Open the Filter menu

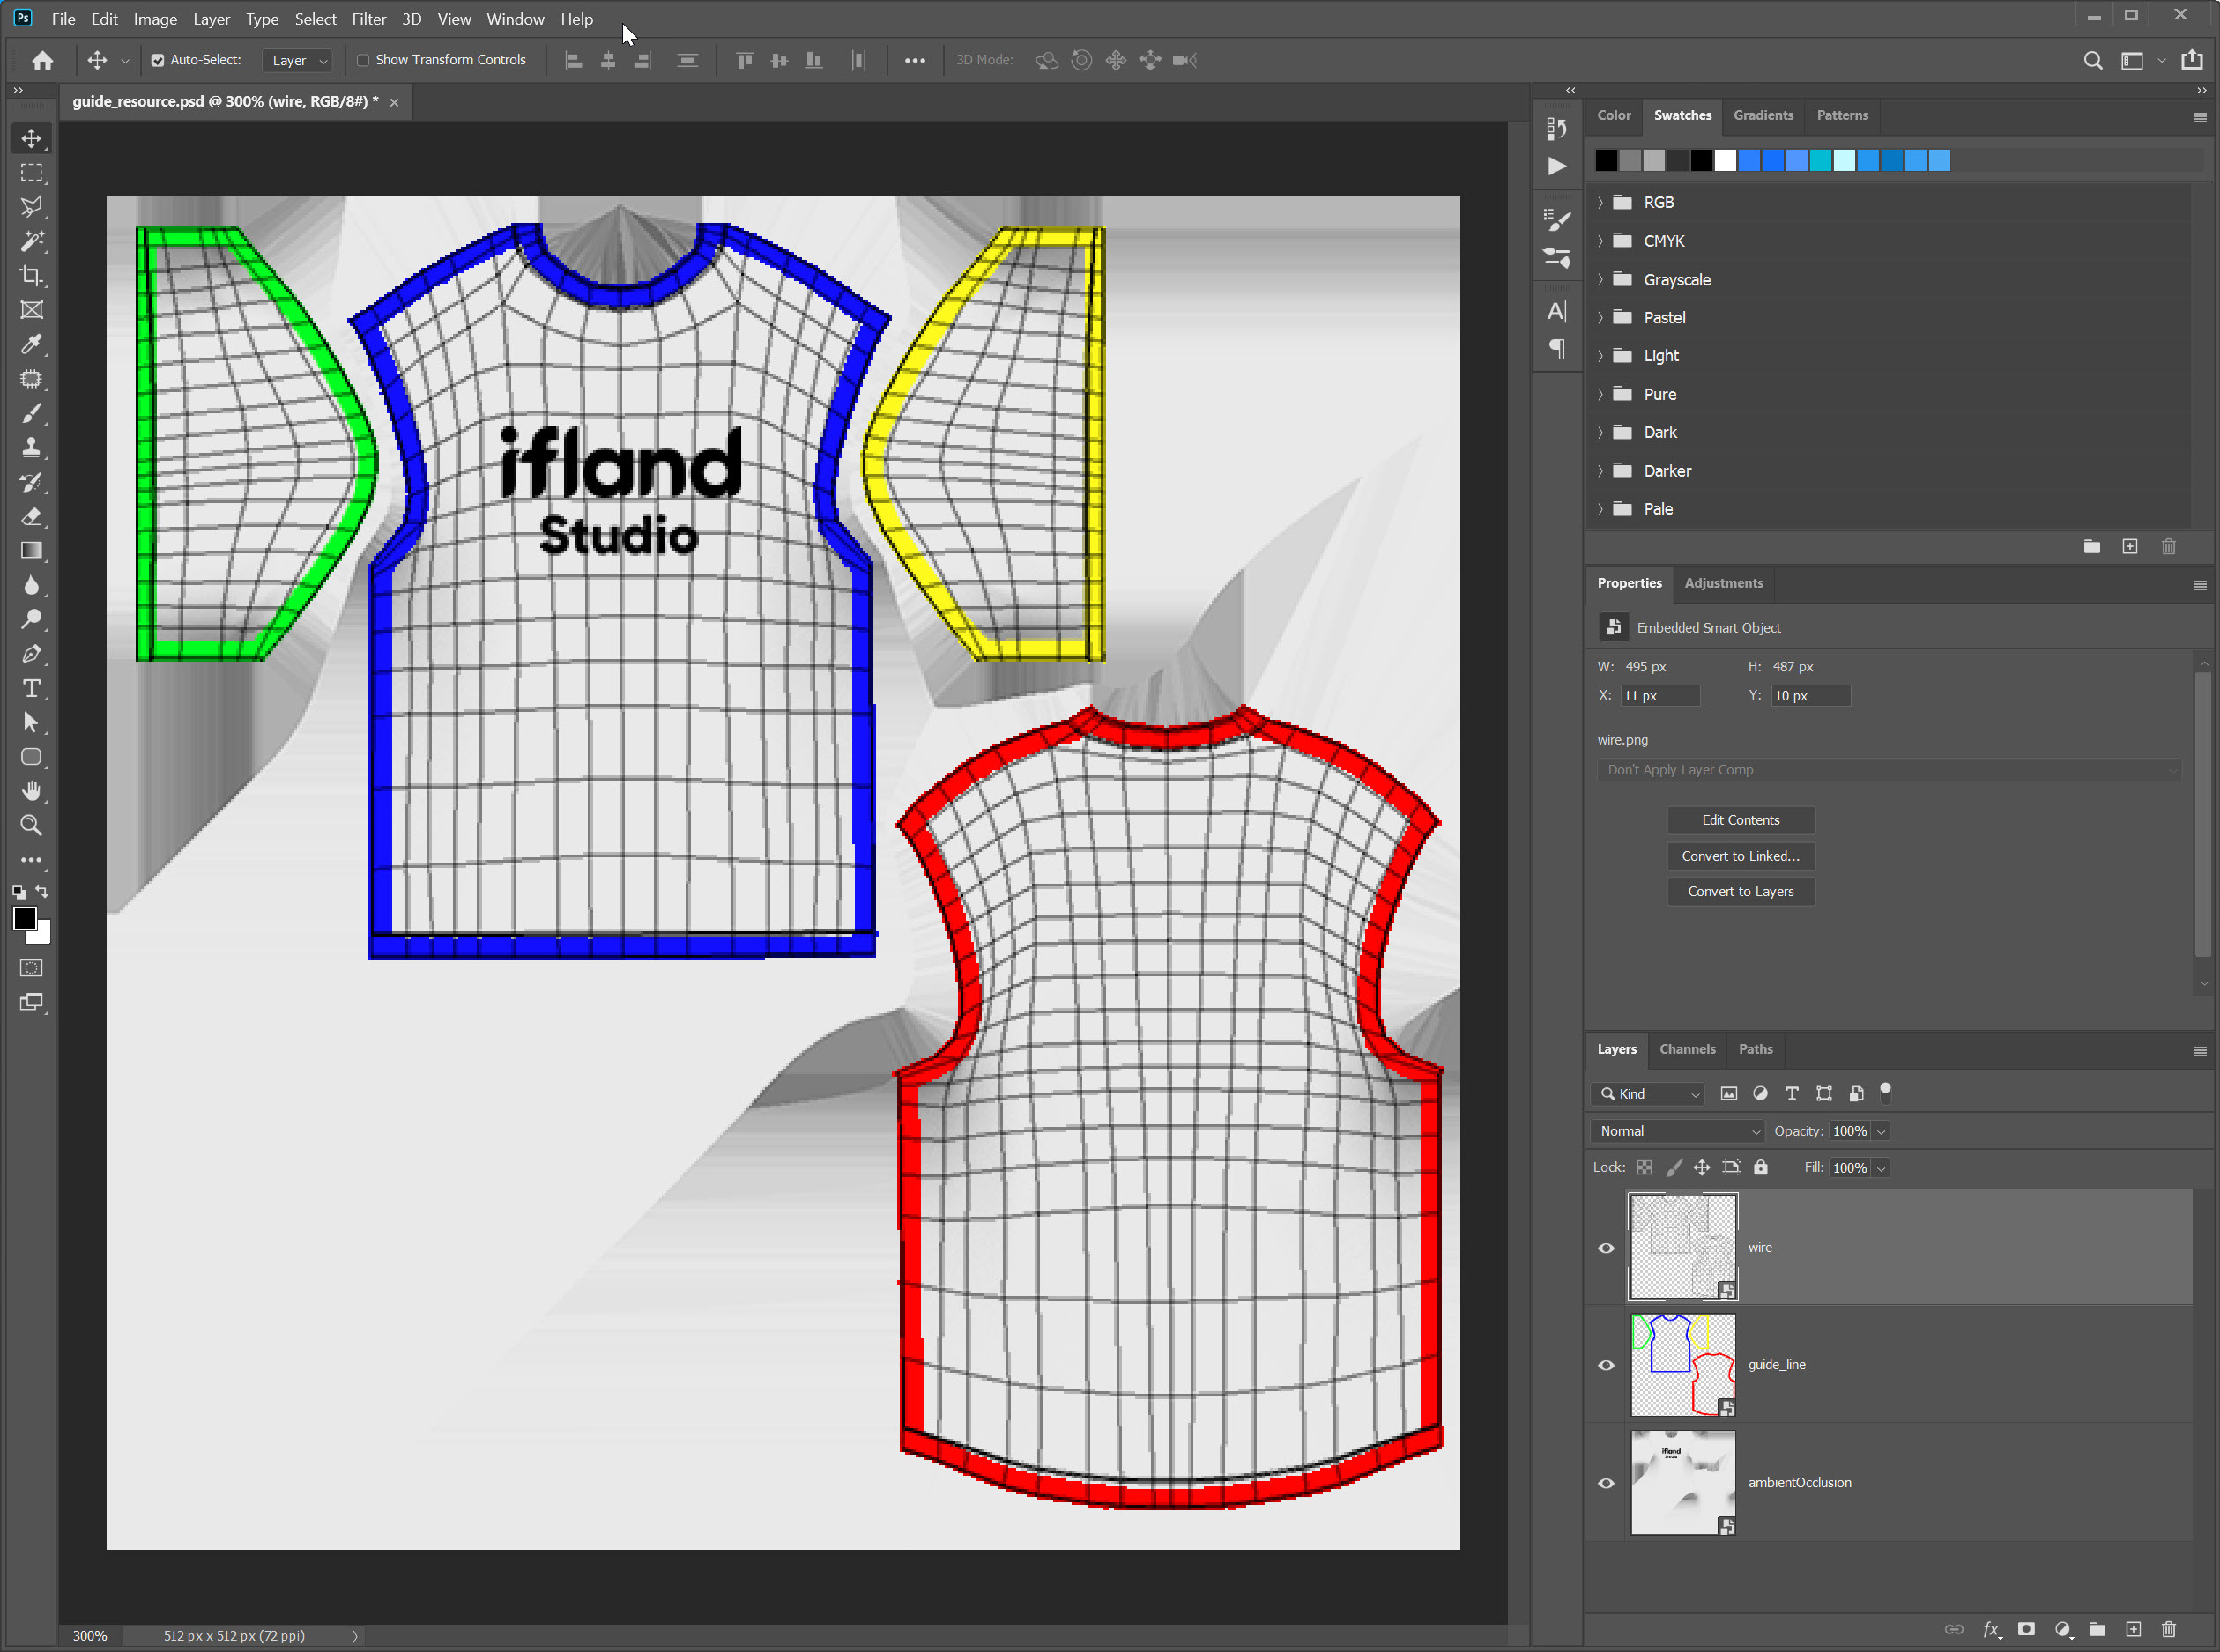point(368,19)
